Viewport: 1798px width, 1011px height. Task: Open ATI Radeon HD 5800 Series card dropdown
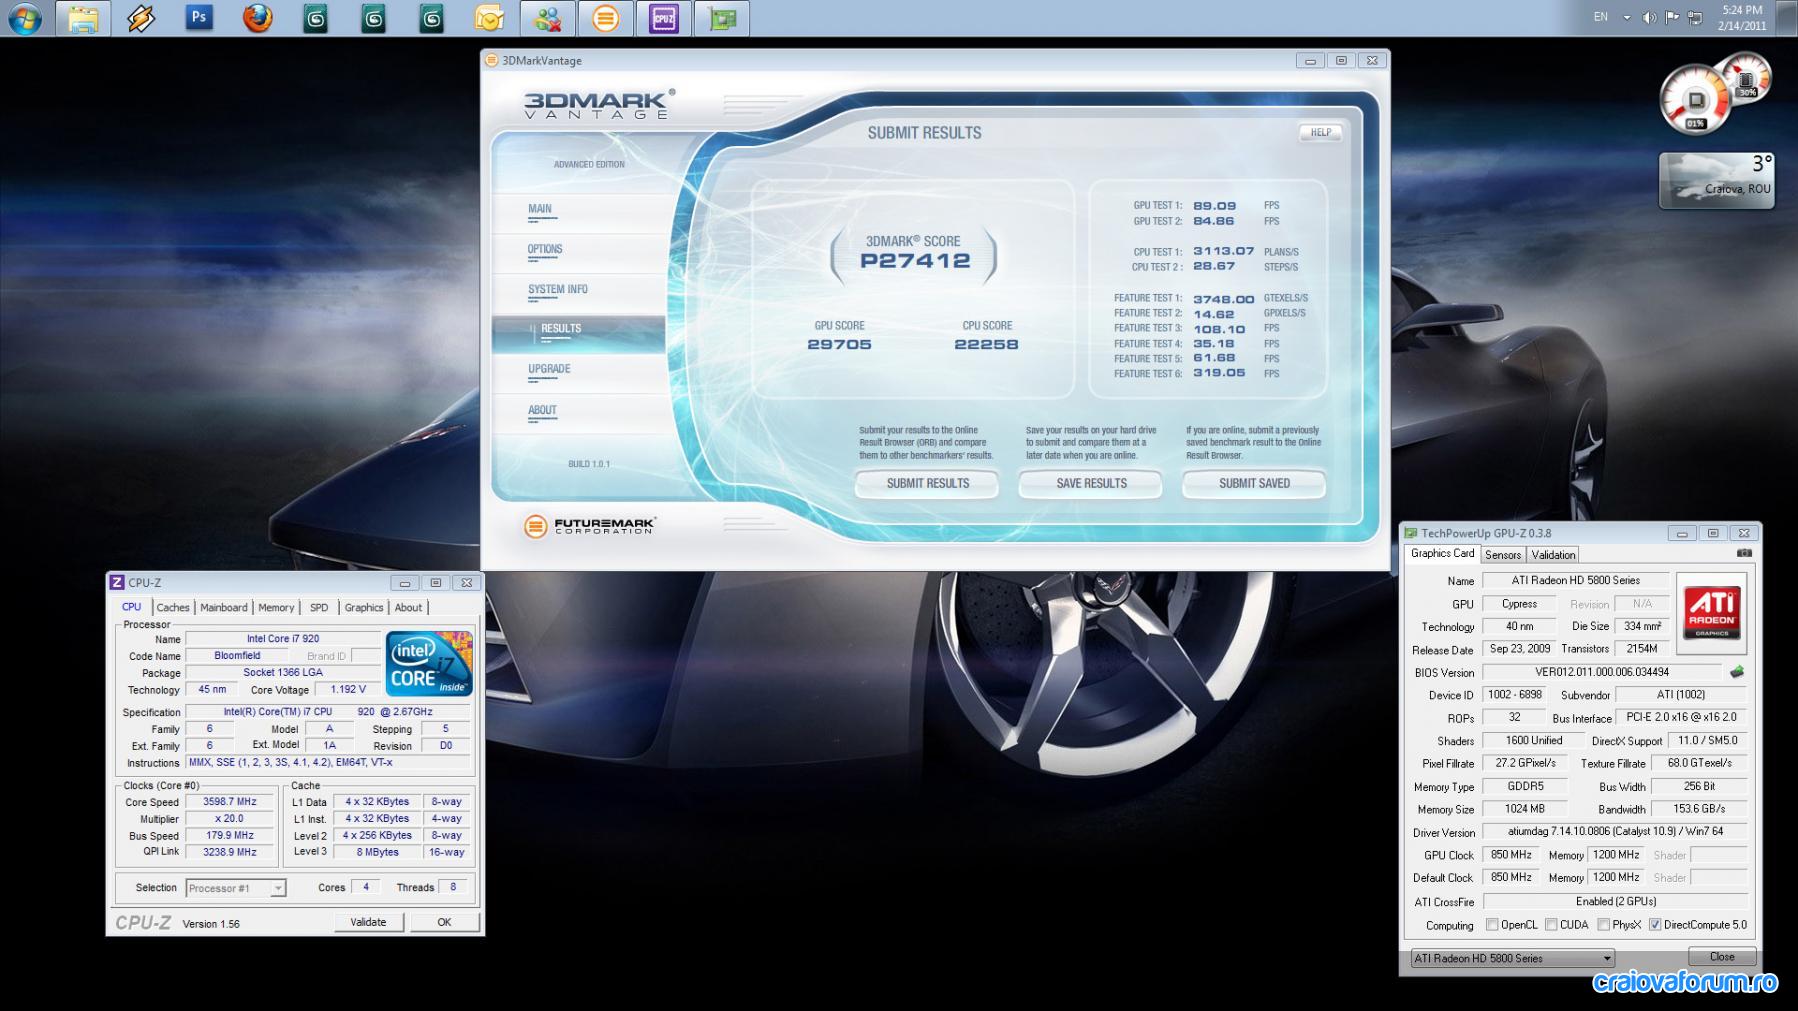coord(1512,958)
